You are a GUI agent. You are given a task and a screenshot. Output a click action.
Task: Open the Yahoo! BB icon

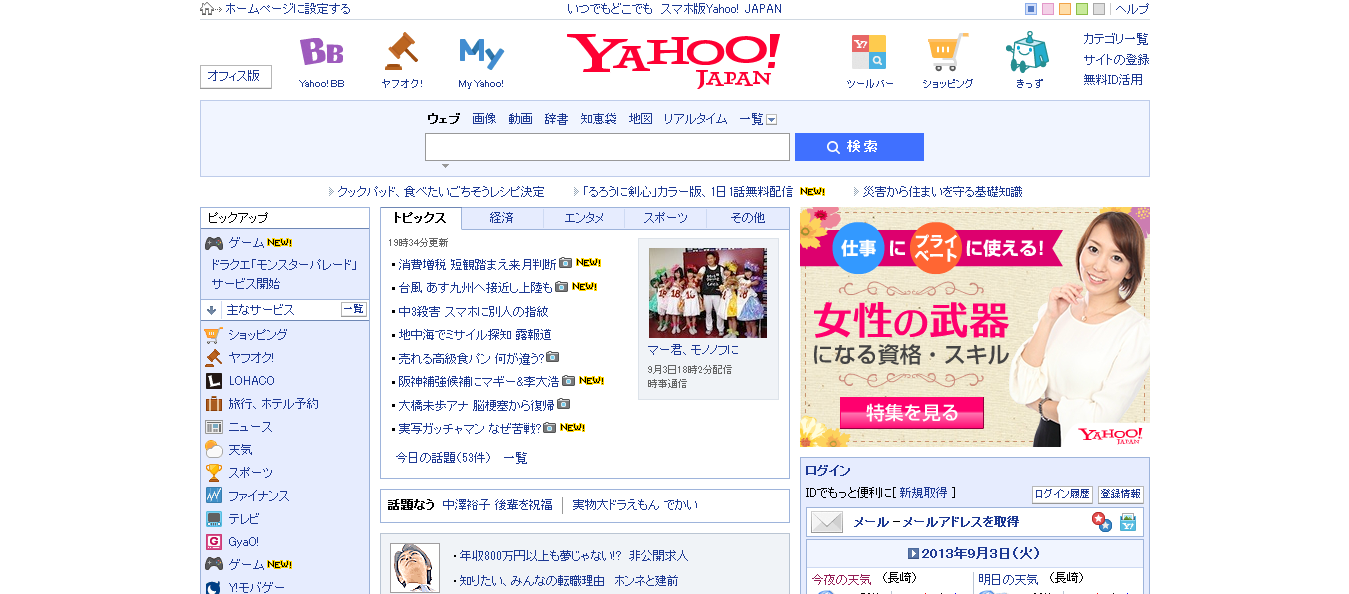point(321,52)
